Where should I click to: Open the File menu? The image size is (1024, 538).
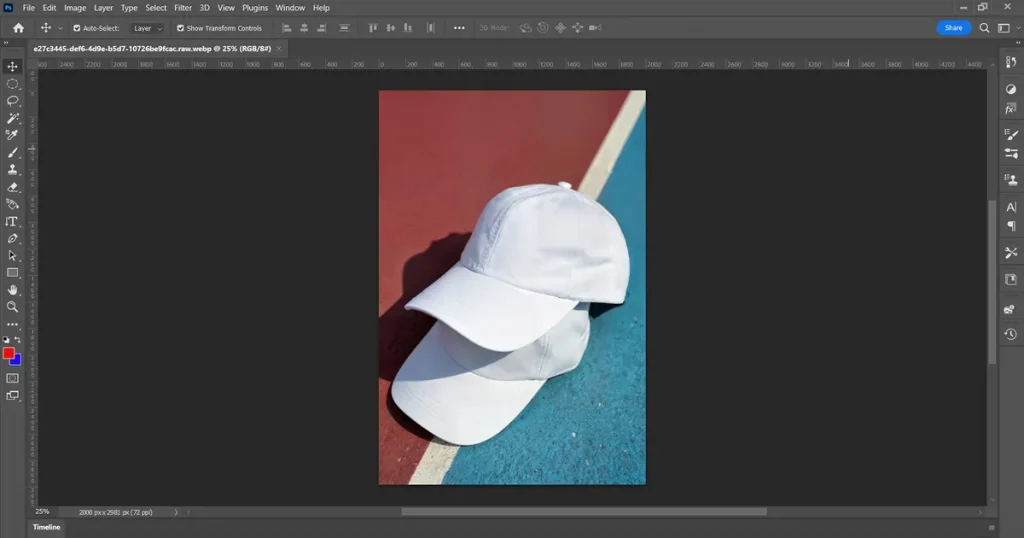tap(29, 8)
